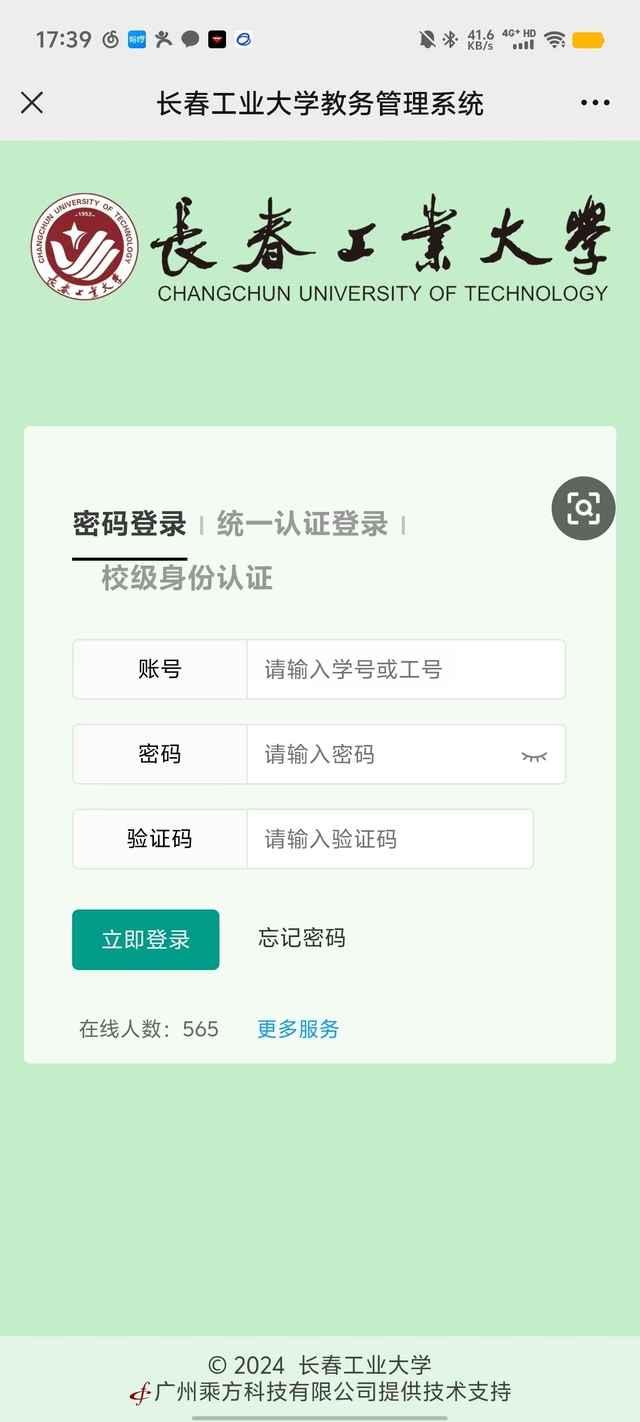The image size is (640, 1422).
Task: Tap the muted bell notification icon
Action: click(427, 40)
